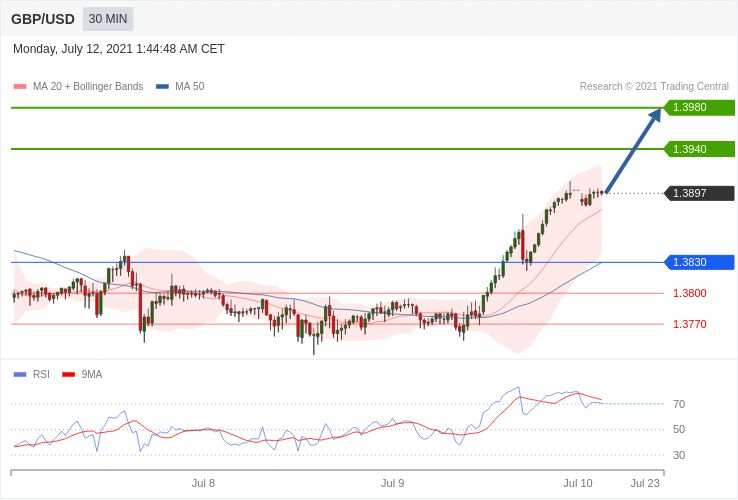Click the pink MA 20 legend swatch
The image size is (738, 500).
click(x=20, y=87)
